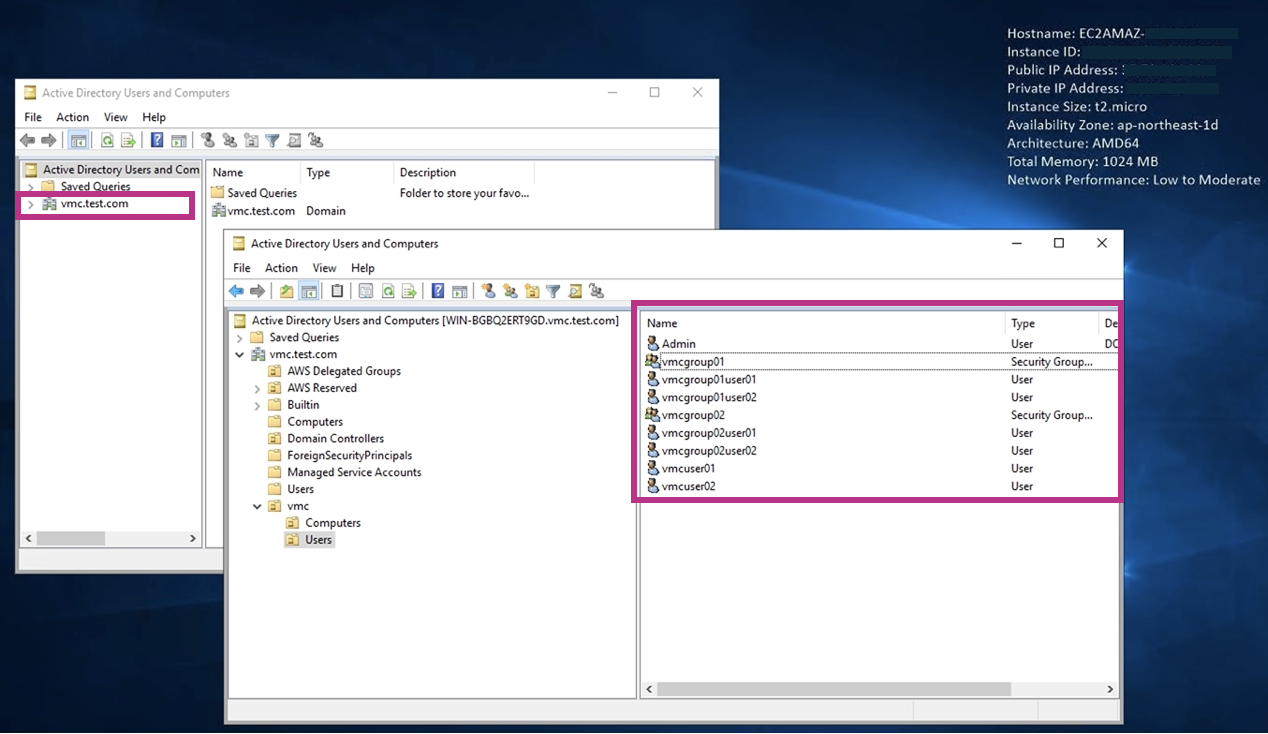Click Forward arrow in back window toolbar
The width and height of the screenshot is (1268, 734).
pos(48,140)
